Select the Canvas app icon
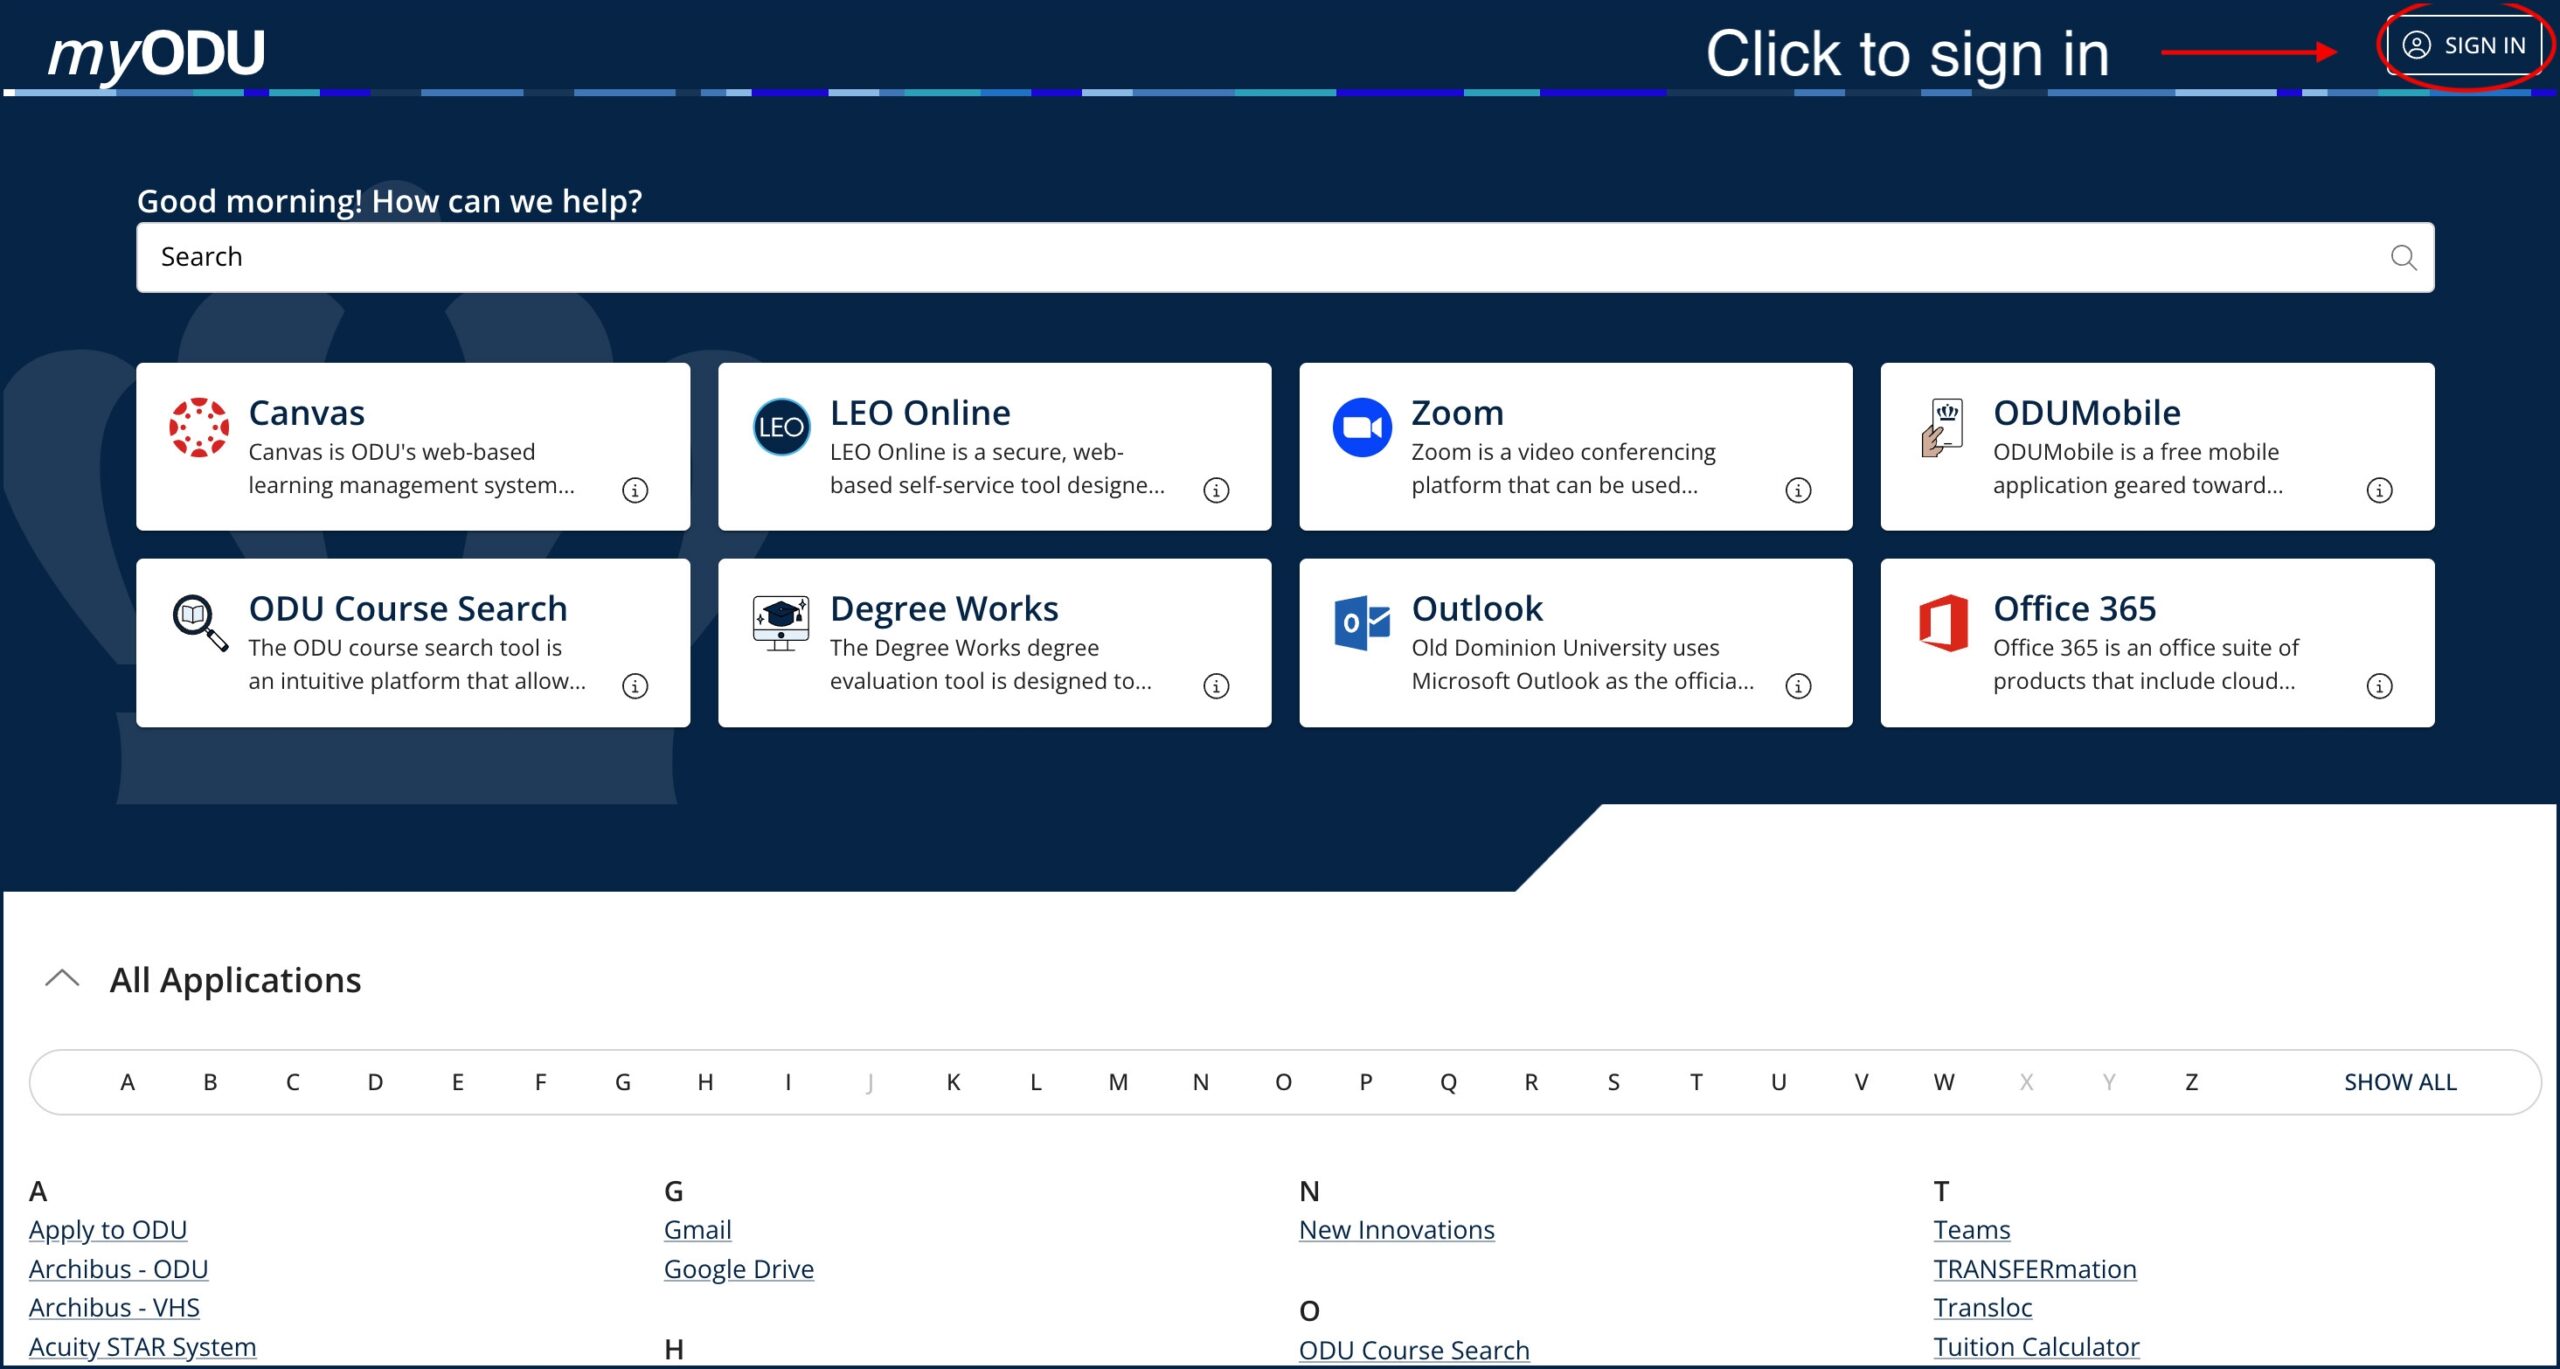2560x1369 pixels. click(x=201, y=428)
